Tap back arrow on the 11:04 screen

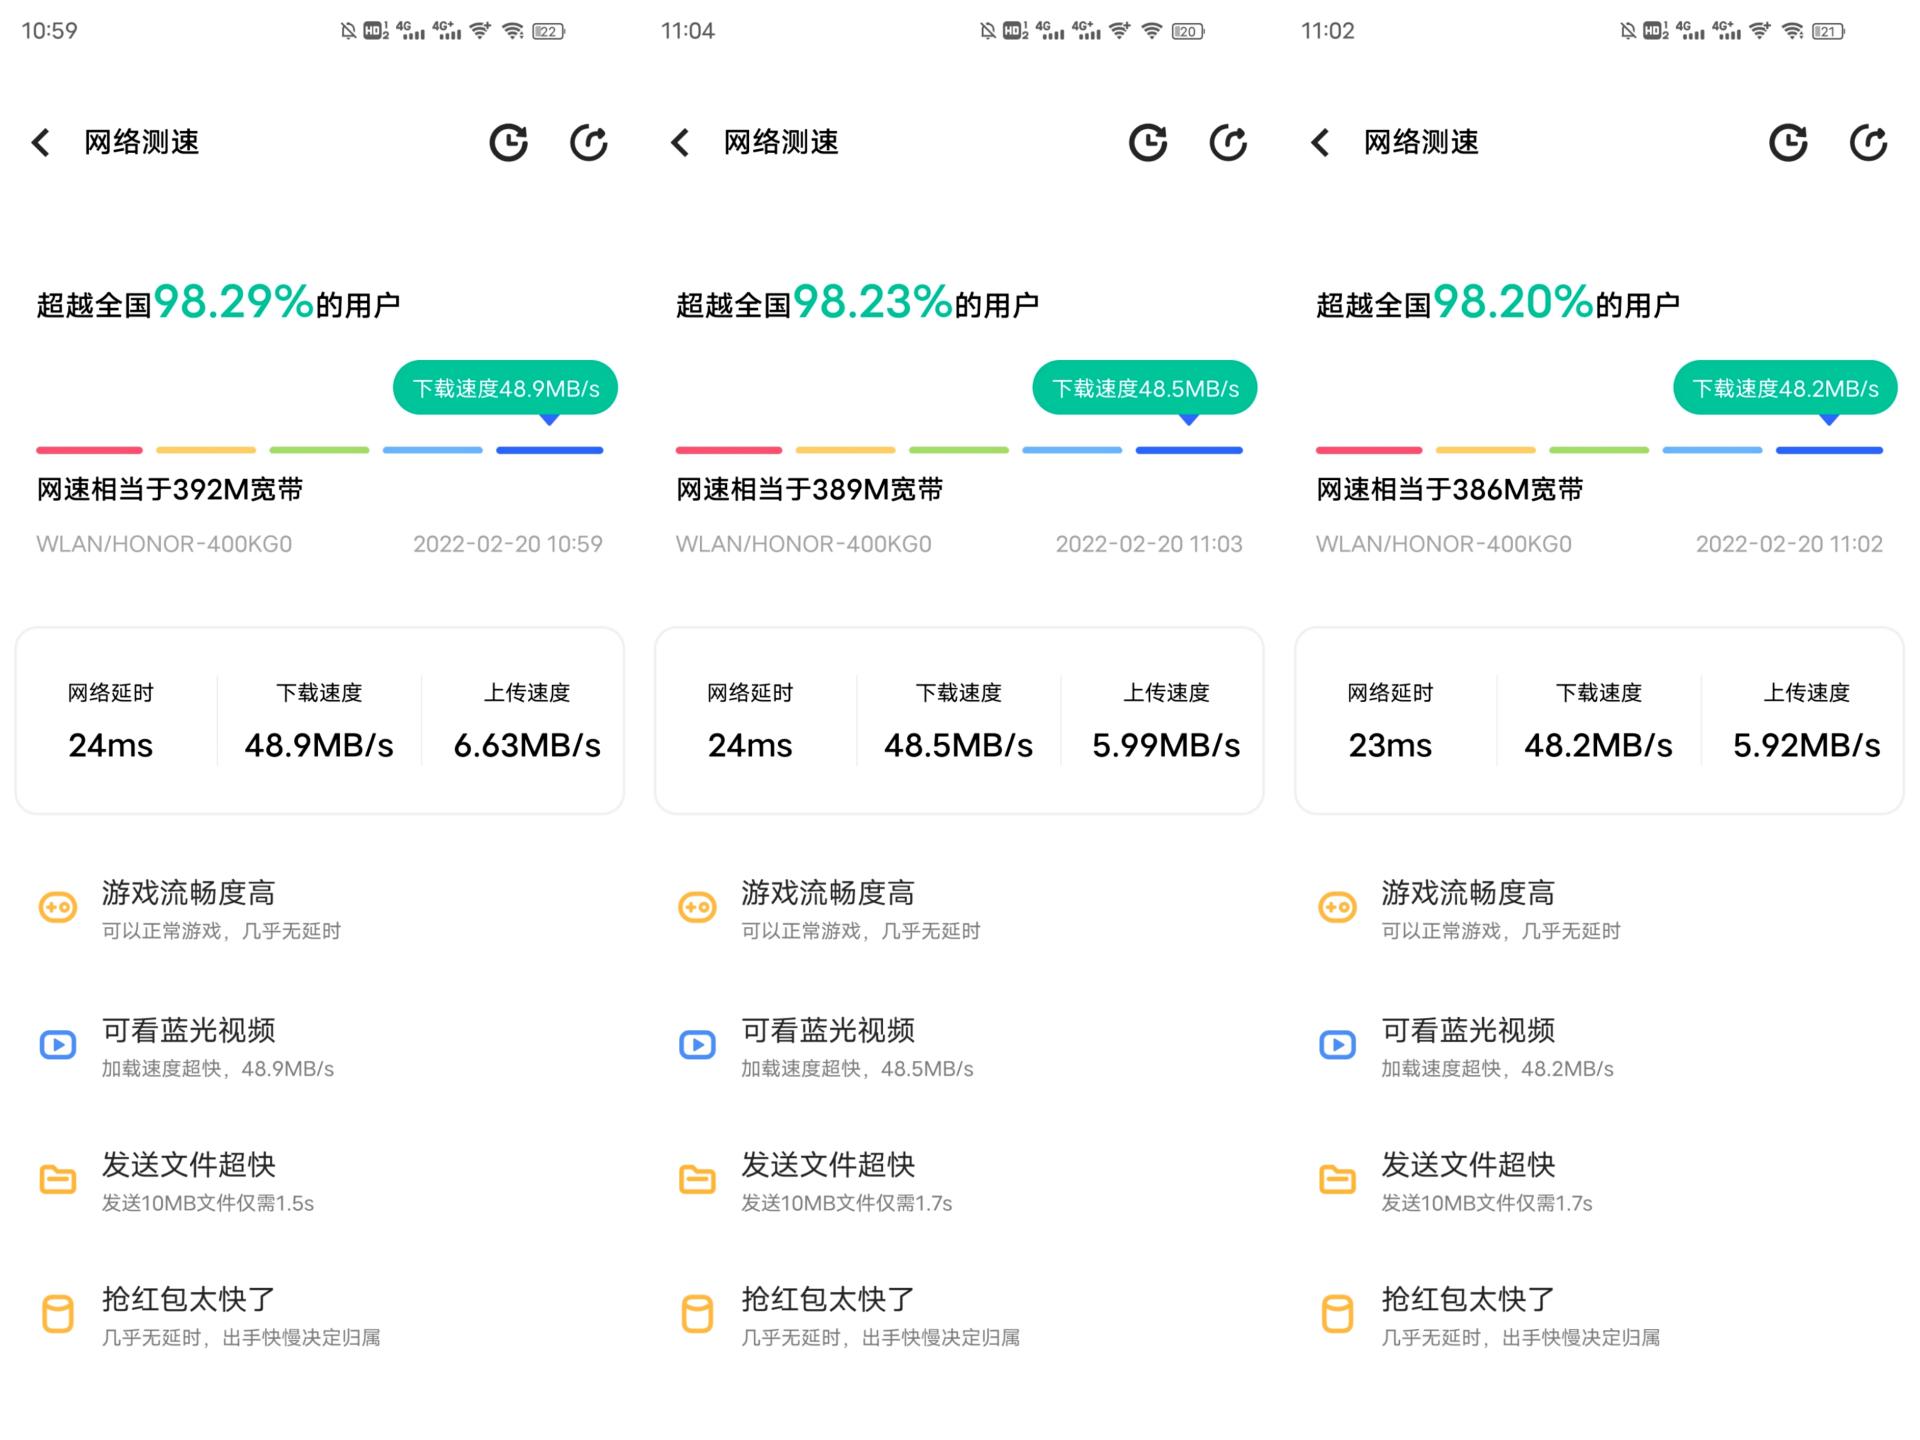tap(680, 143)
